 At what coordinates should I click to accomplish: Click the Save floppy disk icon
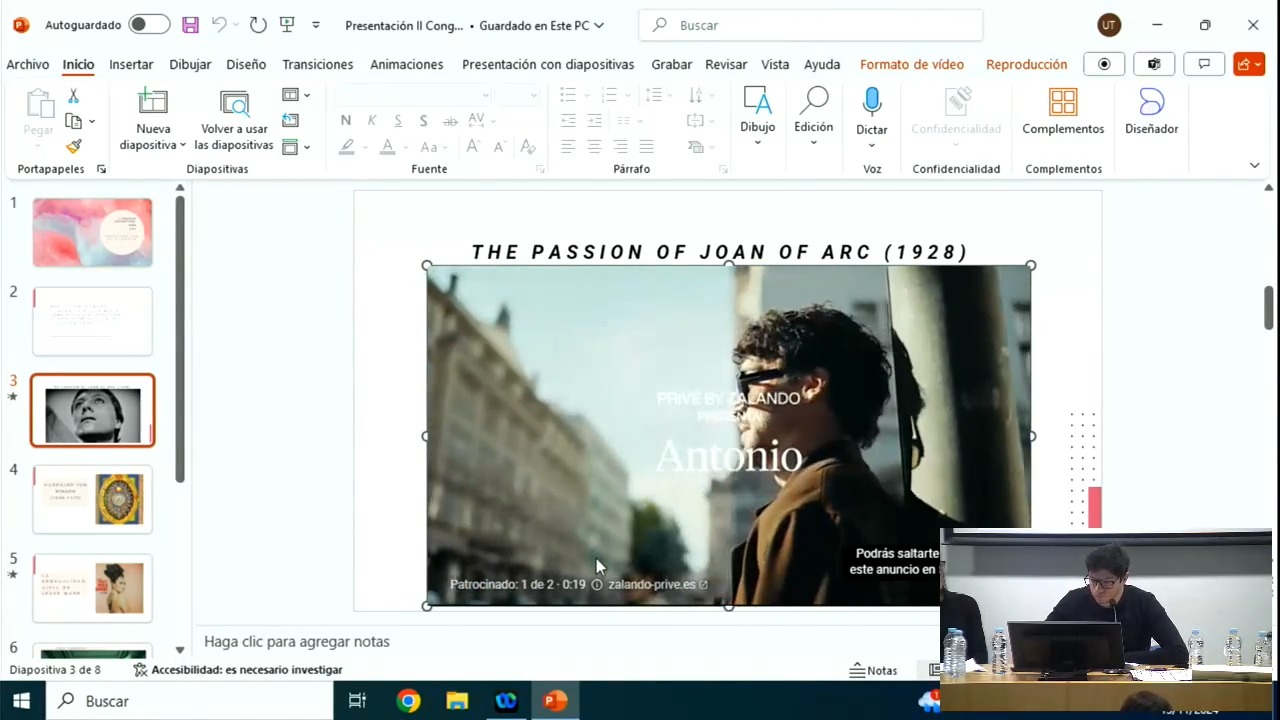[x=190, y=25]
